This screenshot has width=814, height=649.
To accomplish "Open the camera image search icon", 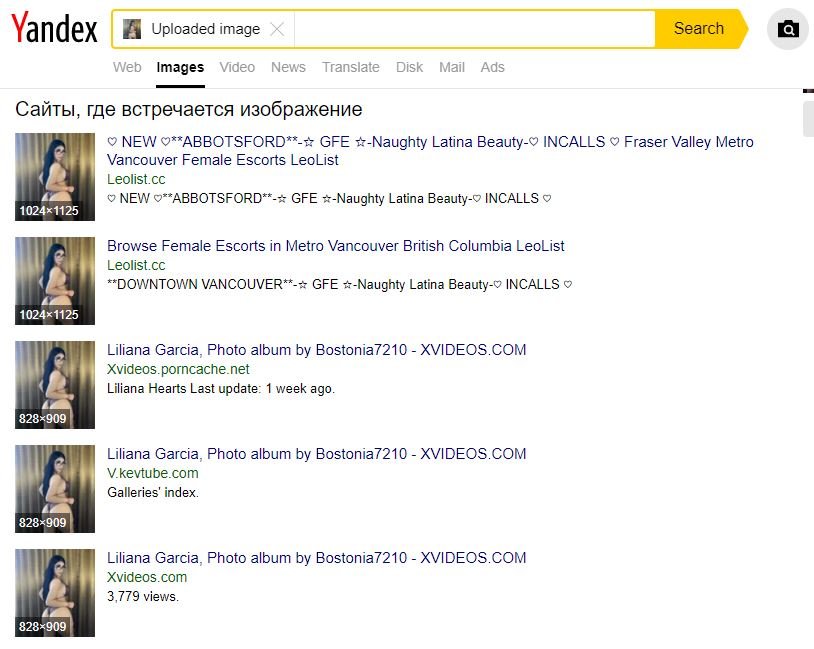I will point(788,29).
